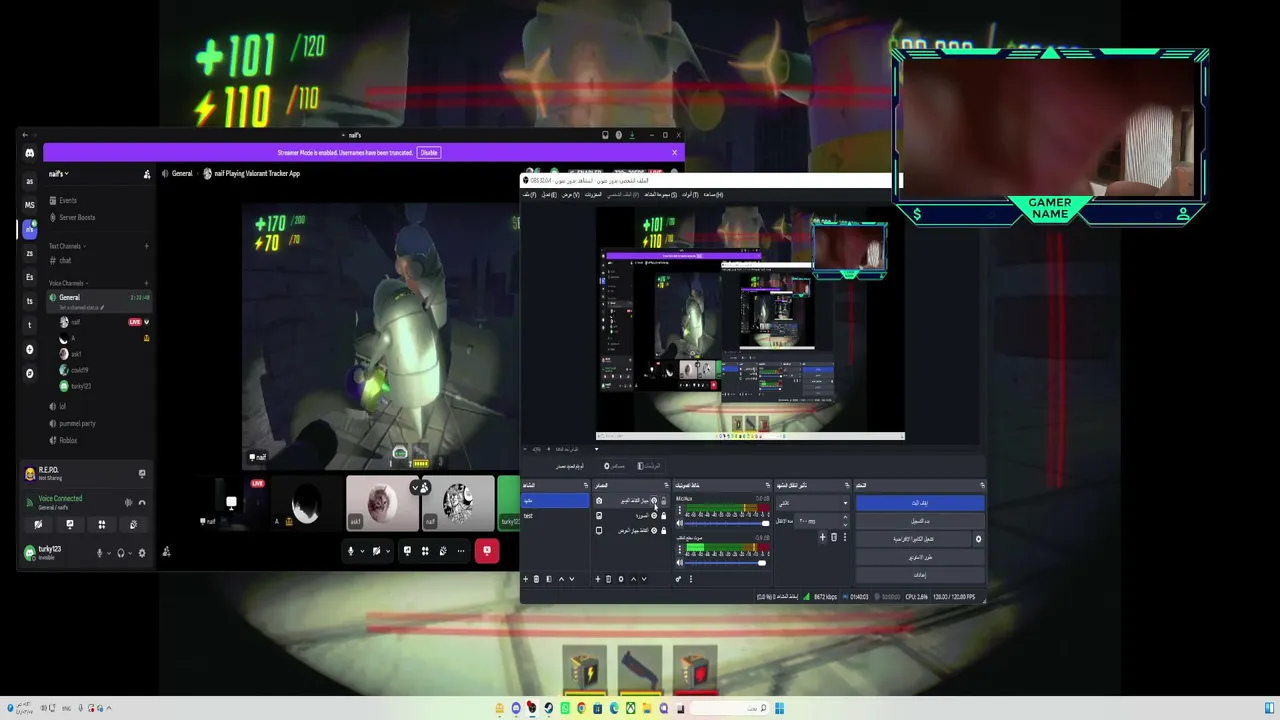Adjust desktop audio volume slider in OBS

tap(726, 563)
